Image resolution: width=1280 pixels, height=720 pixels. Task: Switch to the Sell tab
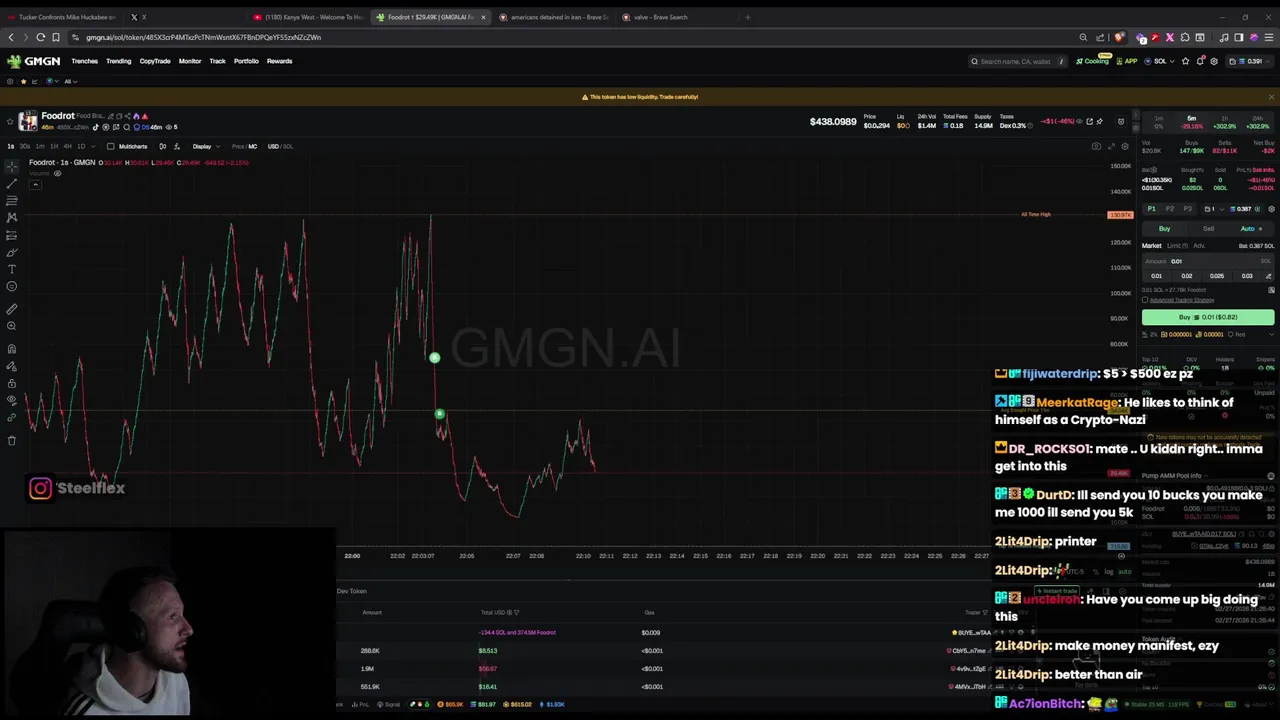tap(1208, 229)
